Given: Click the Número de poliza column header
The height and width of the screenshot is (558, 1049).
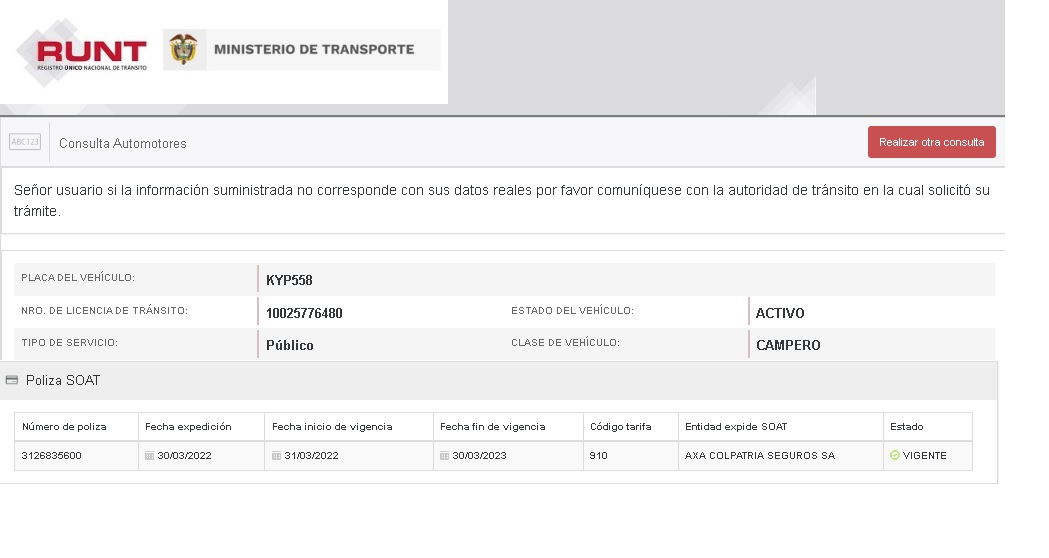Looking at the screenshot, I should (64, 427).
